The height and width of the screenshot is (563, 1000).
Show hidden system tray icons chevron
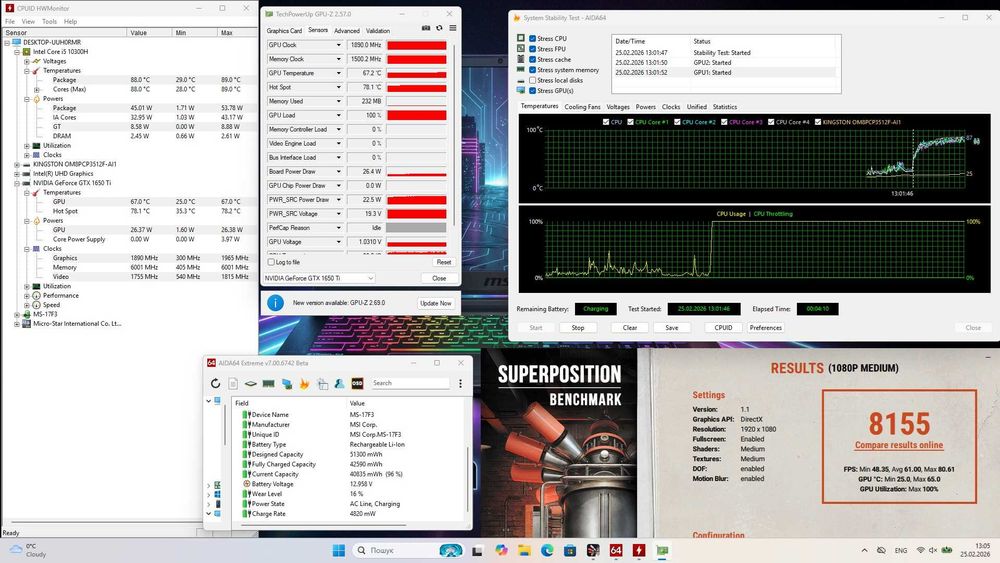tap(864, 550)
